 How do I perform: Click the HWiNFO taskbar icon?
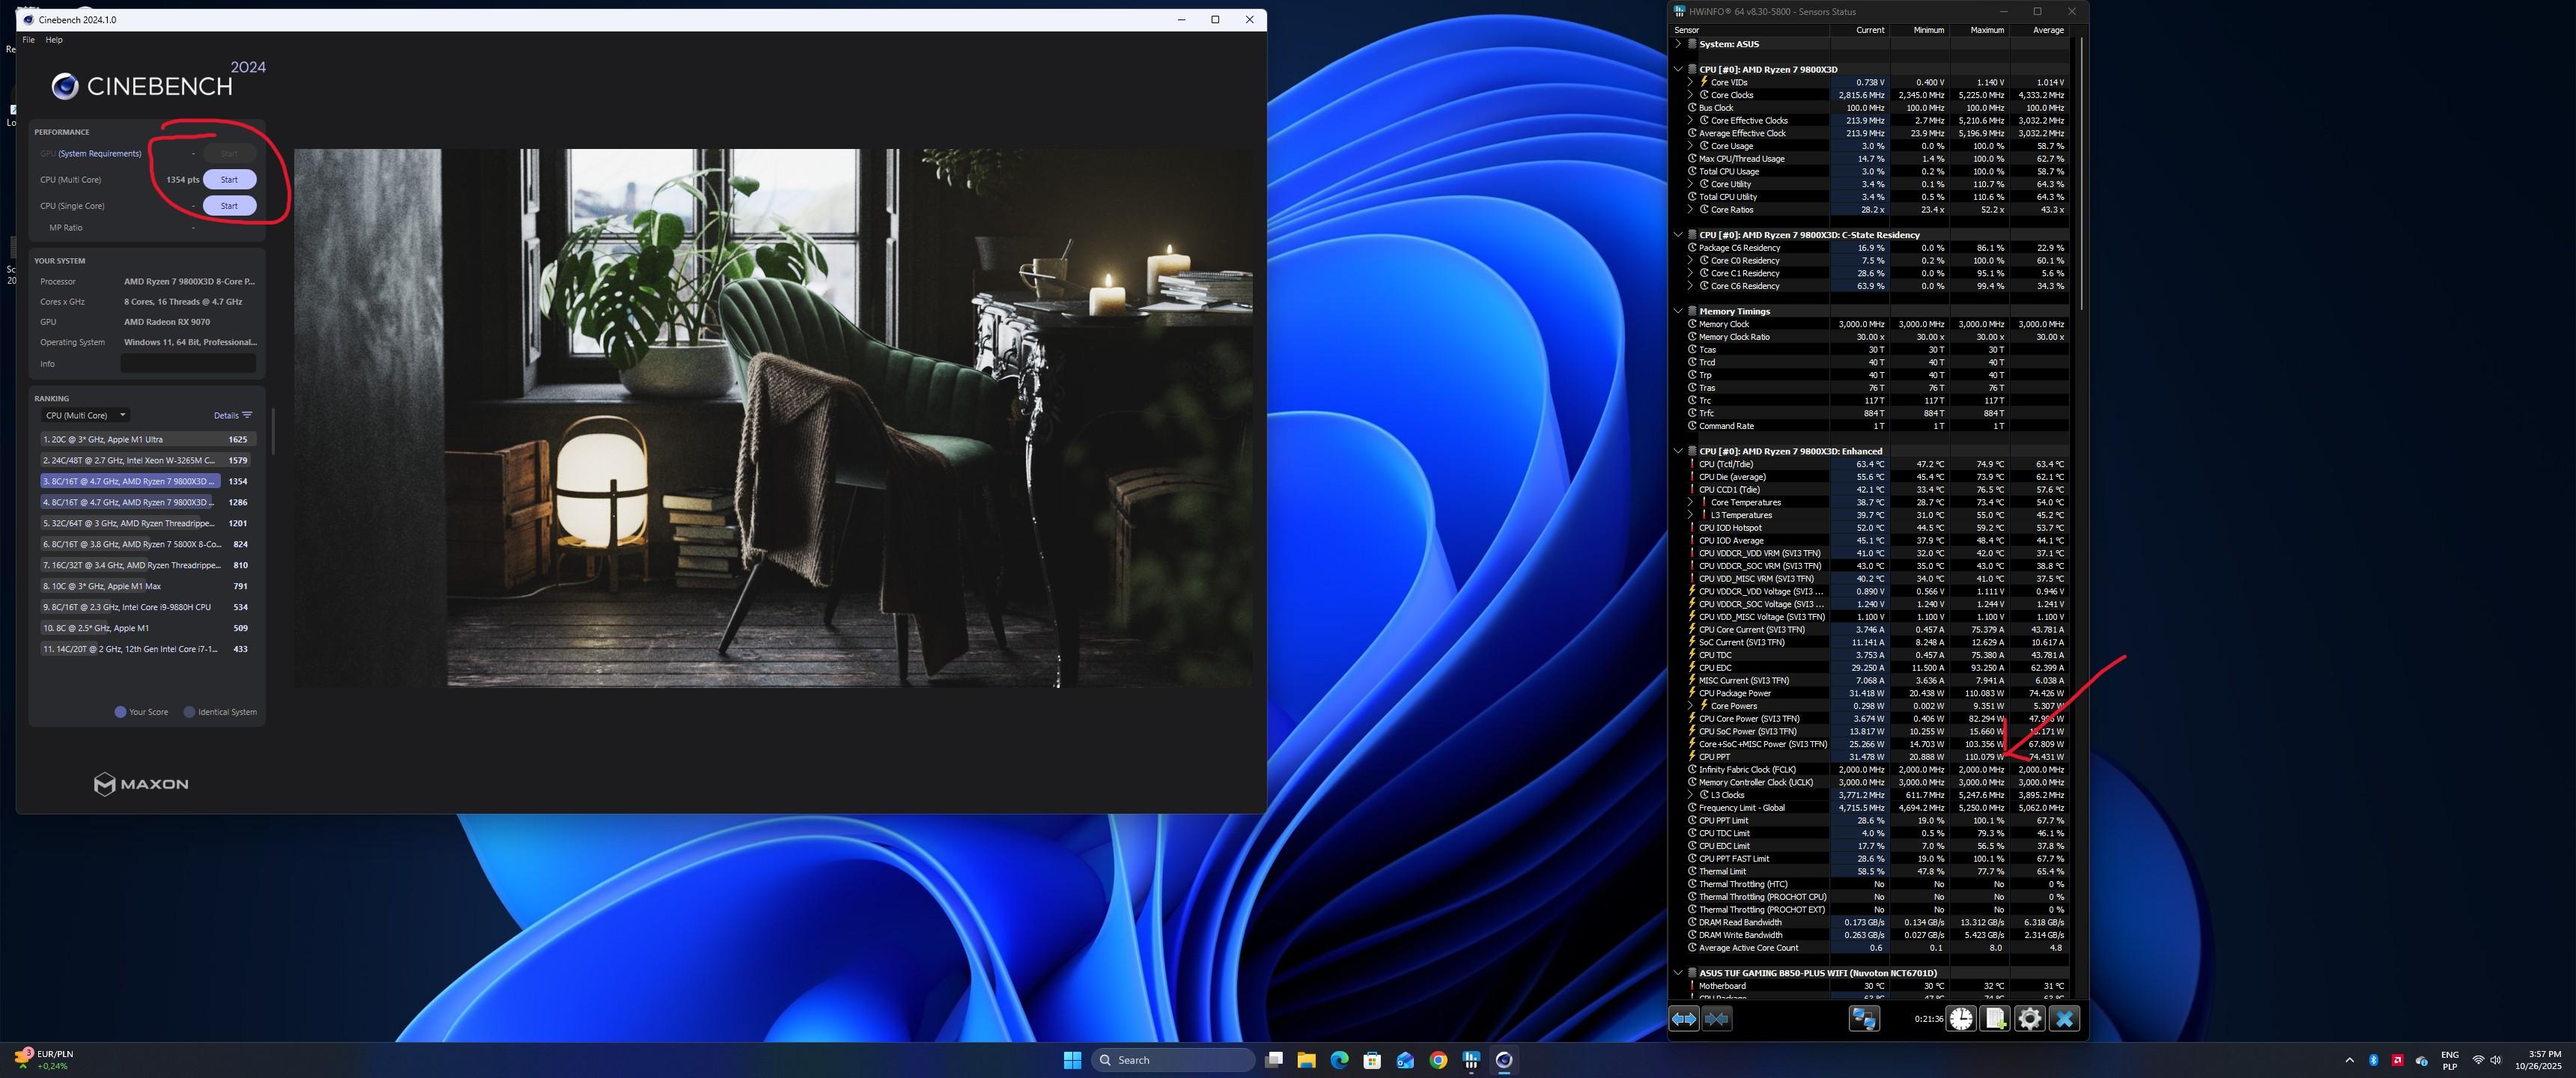[x=1471, y=1060]
